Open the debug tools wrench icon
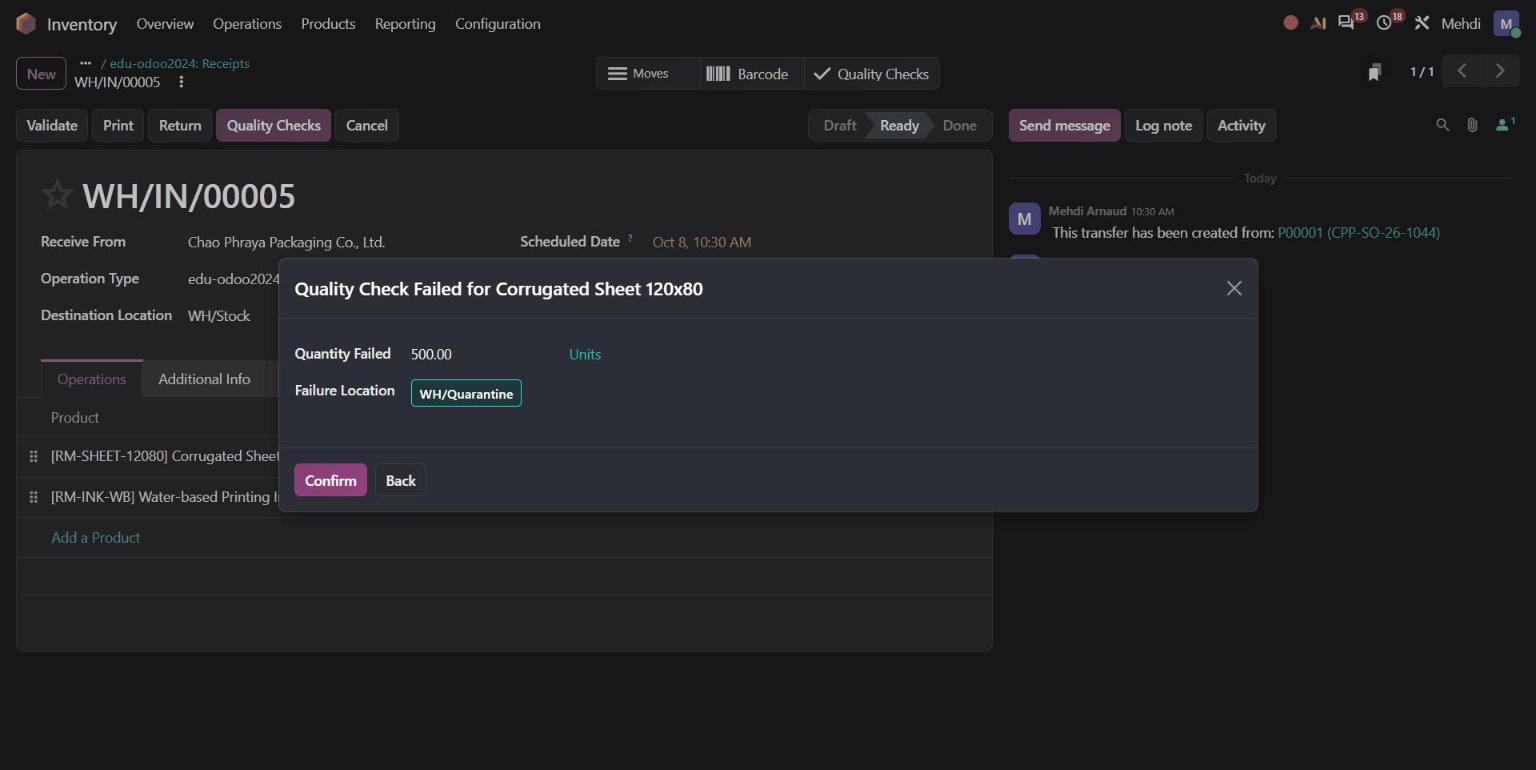 pos(1422,23)
